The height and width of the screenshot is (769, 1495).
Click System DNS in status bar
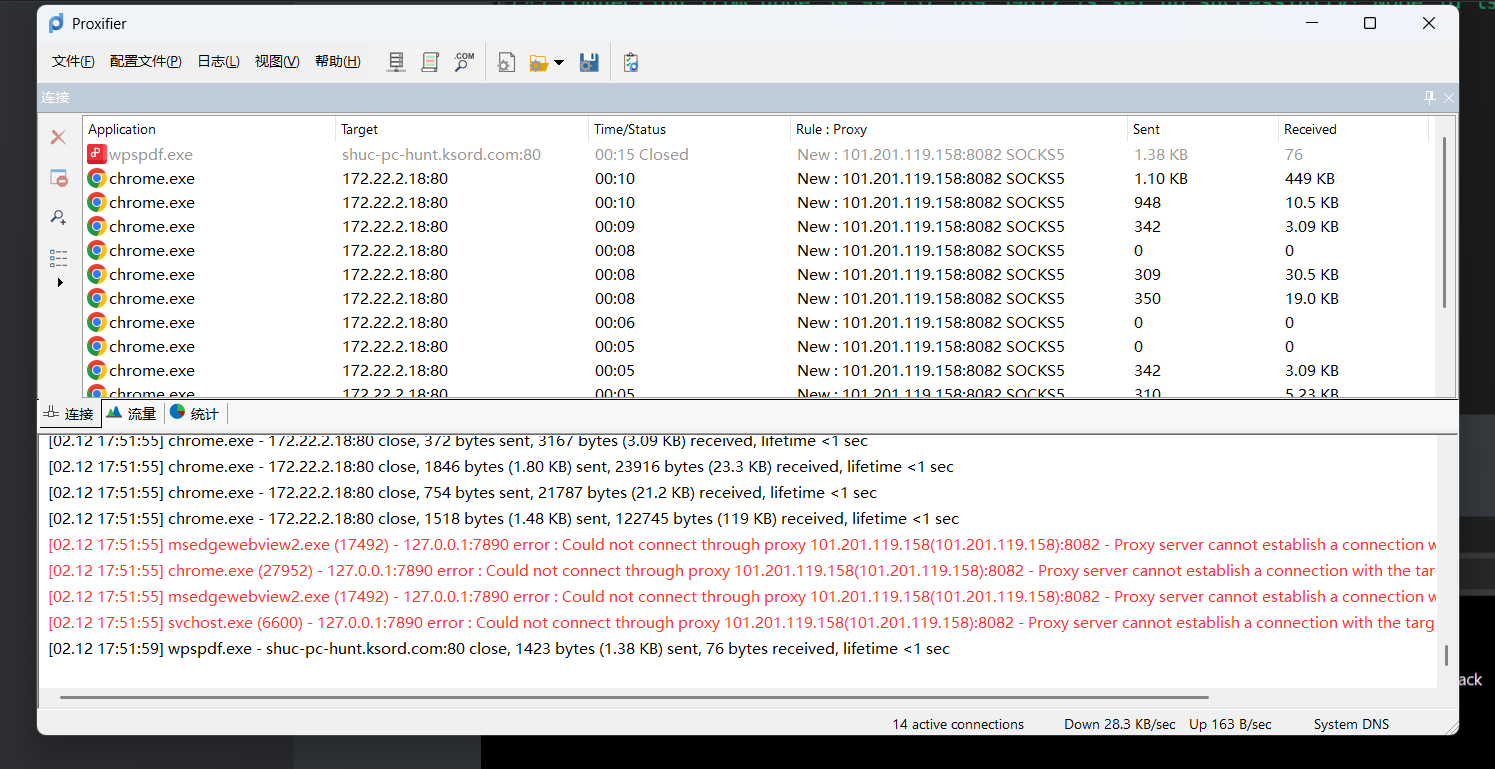(x=1351, y=724)
